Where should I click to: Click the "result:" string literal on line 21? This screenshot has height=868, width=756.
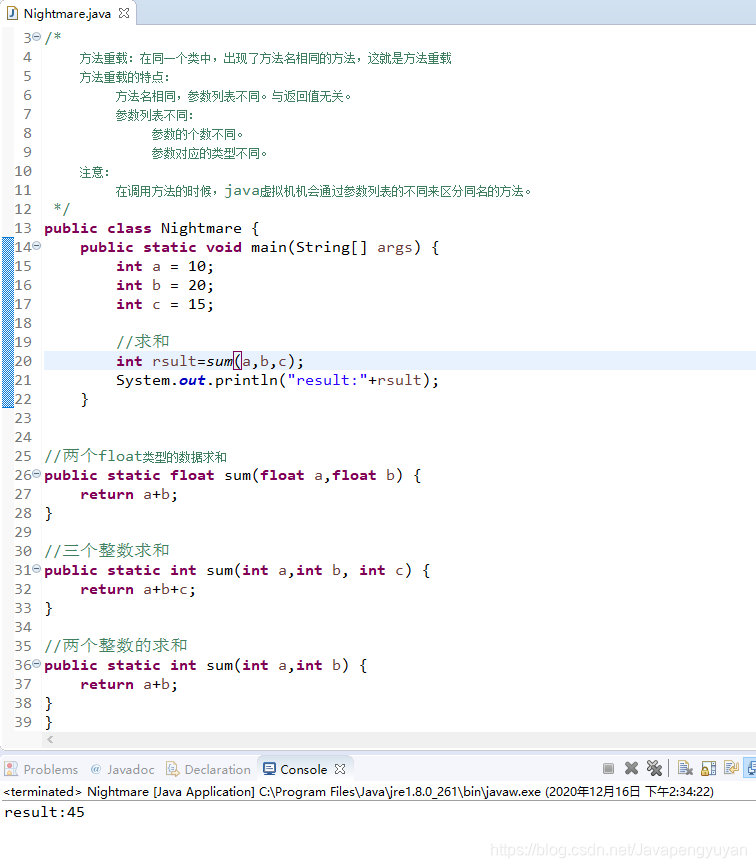point(327,380)
